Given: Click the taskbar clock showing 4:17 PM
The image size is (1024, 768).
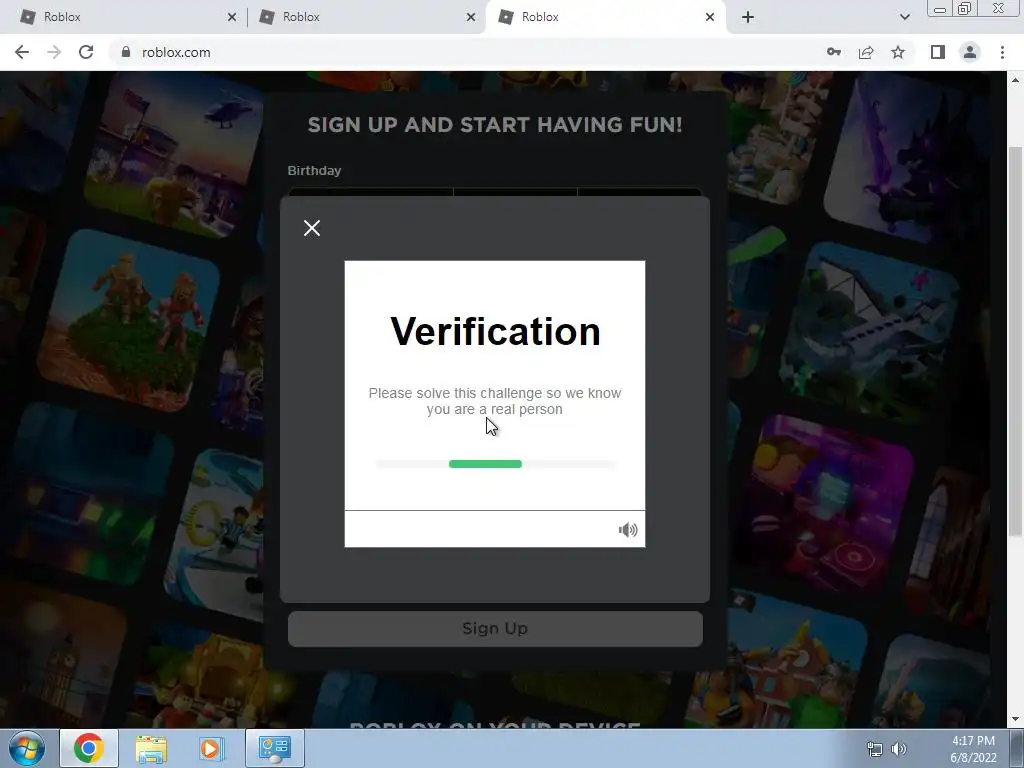Looking at the screenshot, I should [973, 749].
